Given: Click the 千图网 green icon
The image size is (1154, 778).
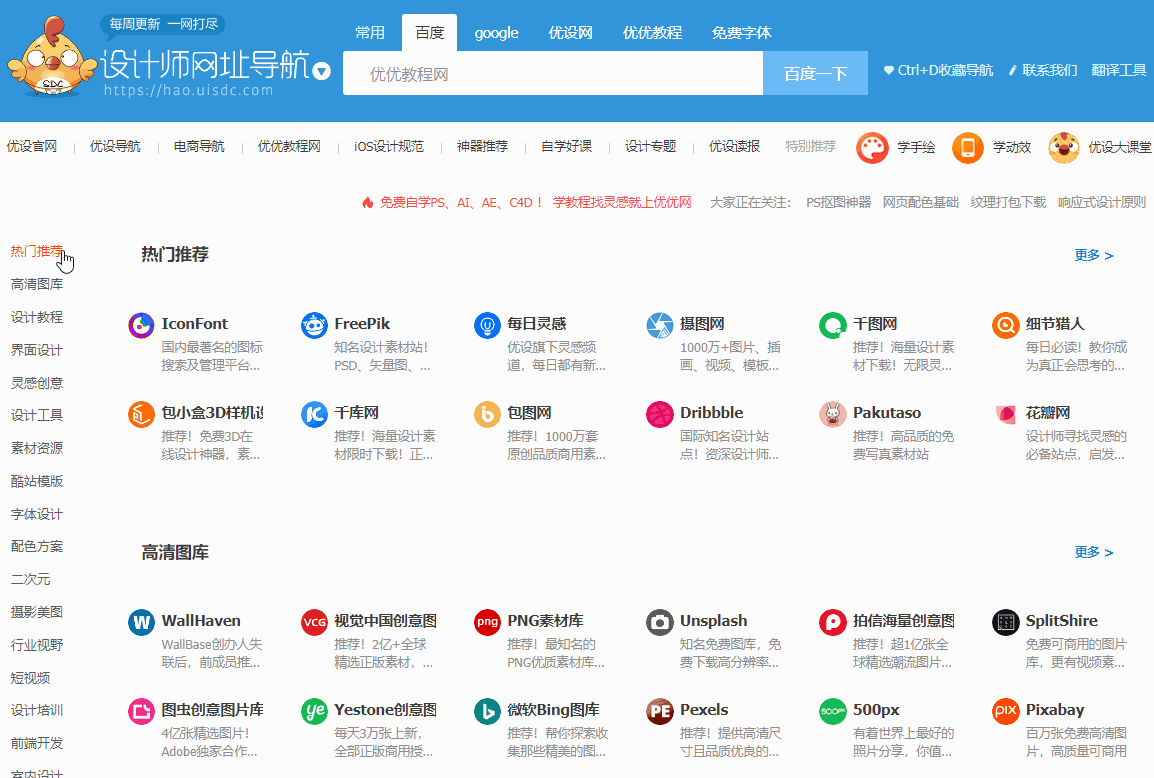Looking at the screenshot, I should (832, 325).
